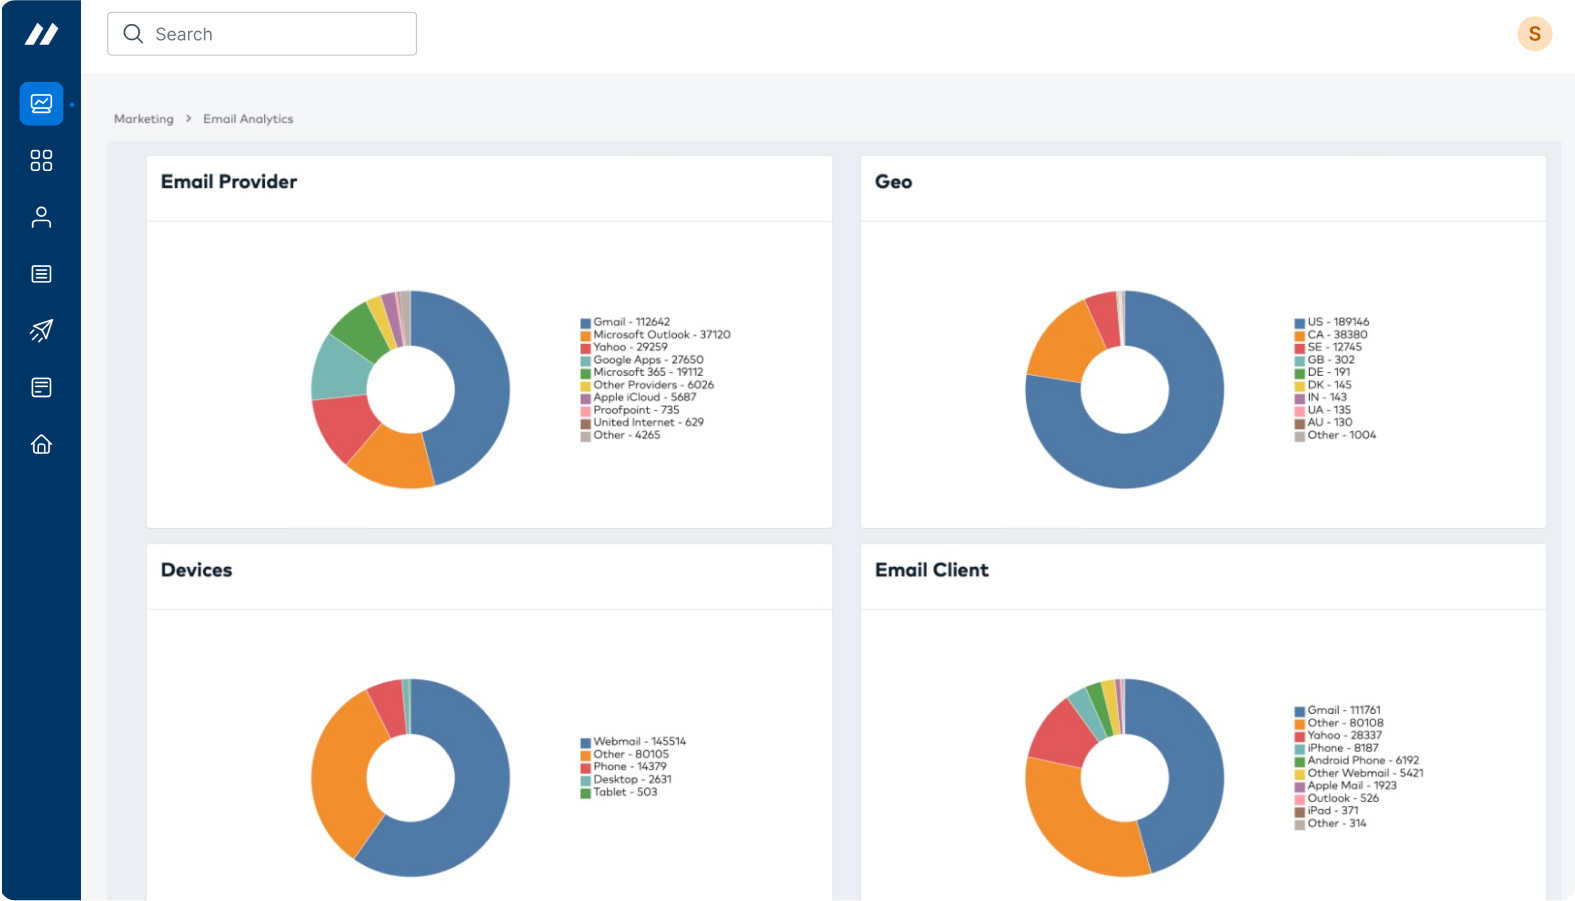This screenshot has width=1575, height=901.
Task: Click United Internet - 629 legend entry
Action: click(x=642, y=422)
